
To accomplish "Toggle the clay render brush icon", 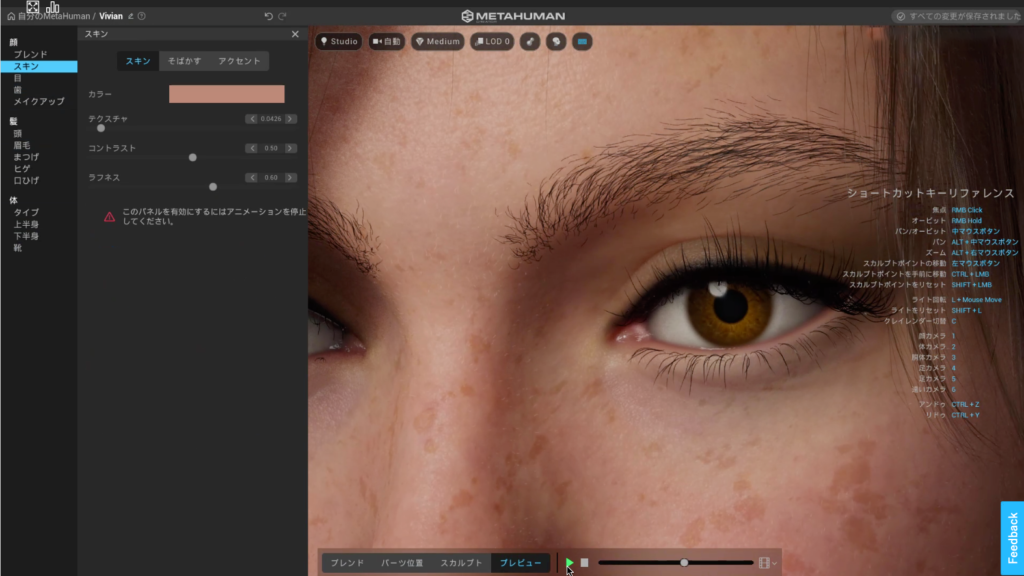I will 530,42.
